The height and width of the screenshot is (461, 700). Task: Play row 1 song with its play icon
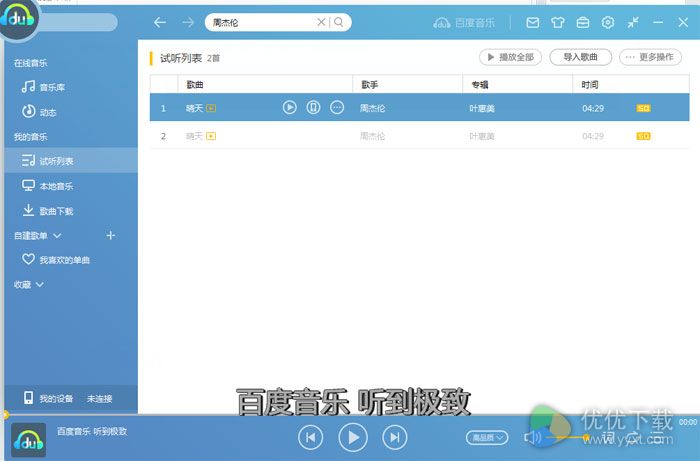point(289,107)
